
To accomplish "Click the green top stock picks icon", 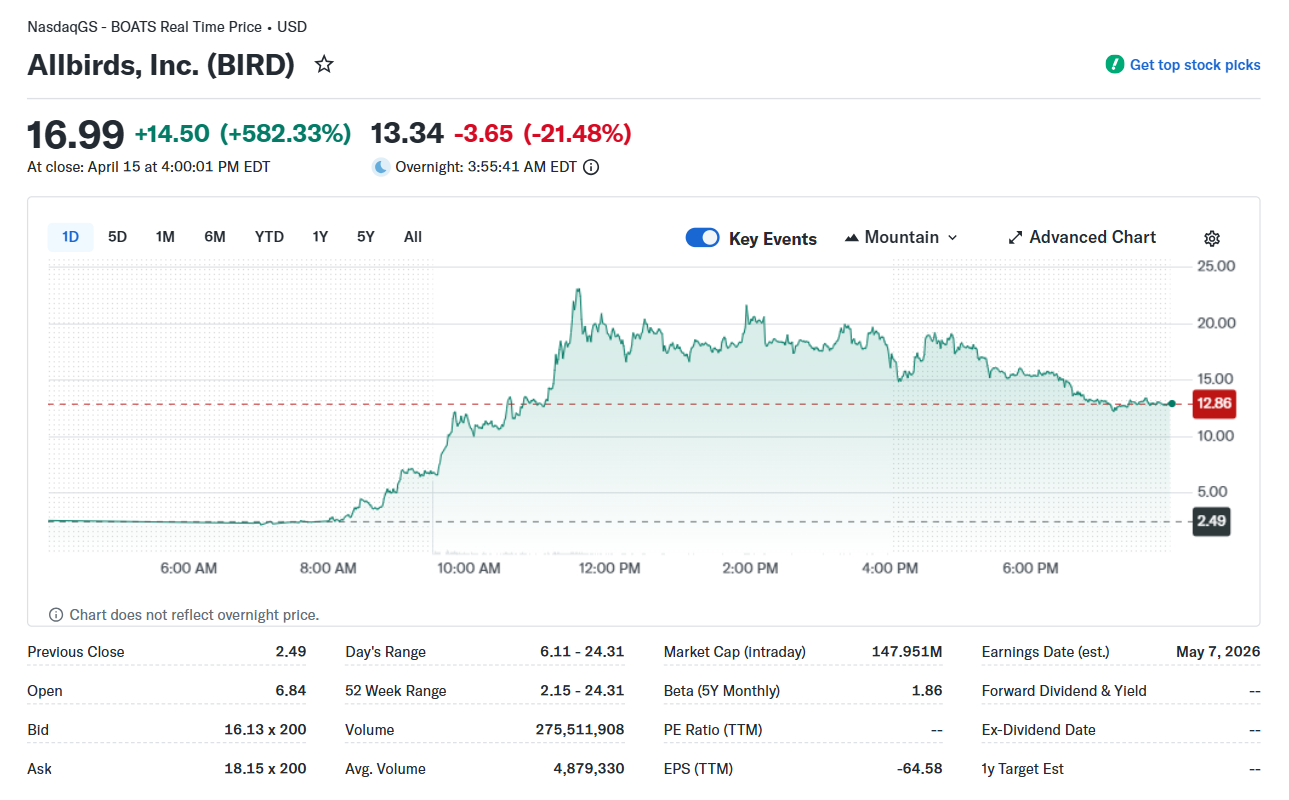I will pyautogui.click(x=1114, y=65).
